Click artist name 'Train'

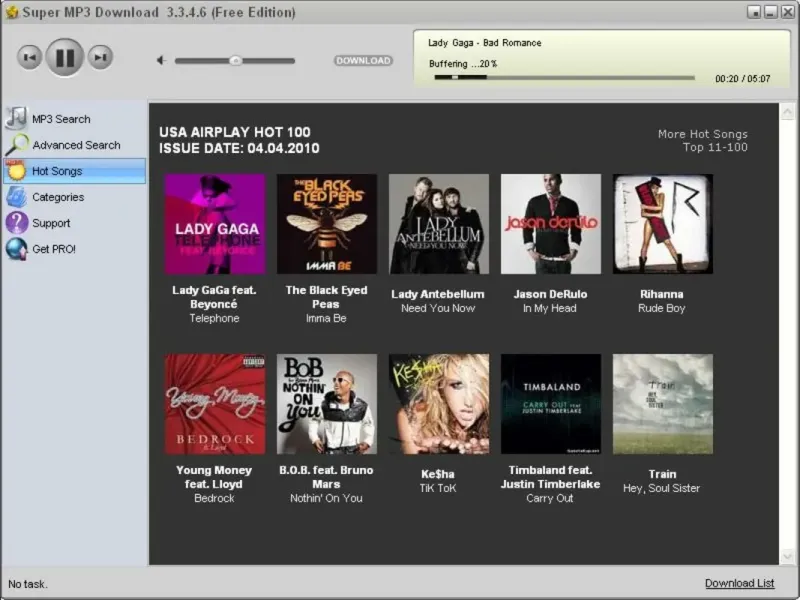point(662,474)
